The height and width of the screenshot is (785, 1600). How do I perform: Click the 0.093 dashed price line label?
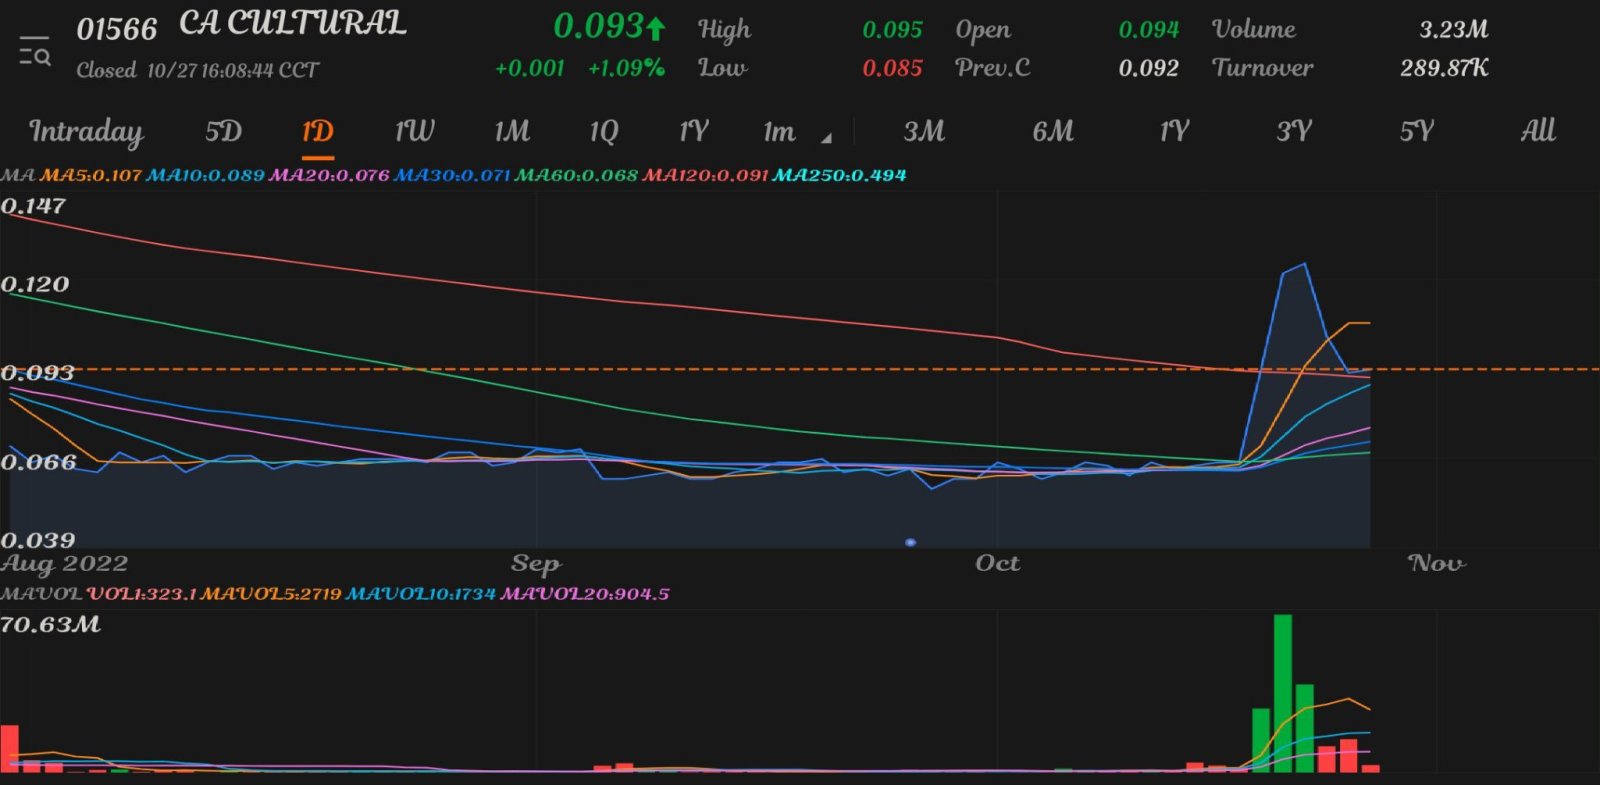pos(38,373)
